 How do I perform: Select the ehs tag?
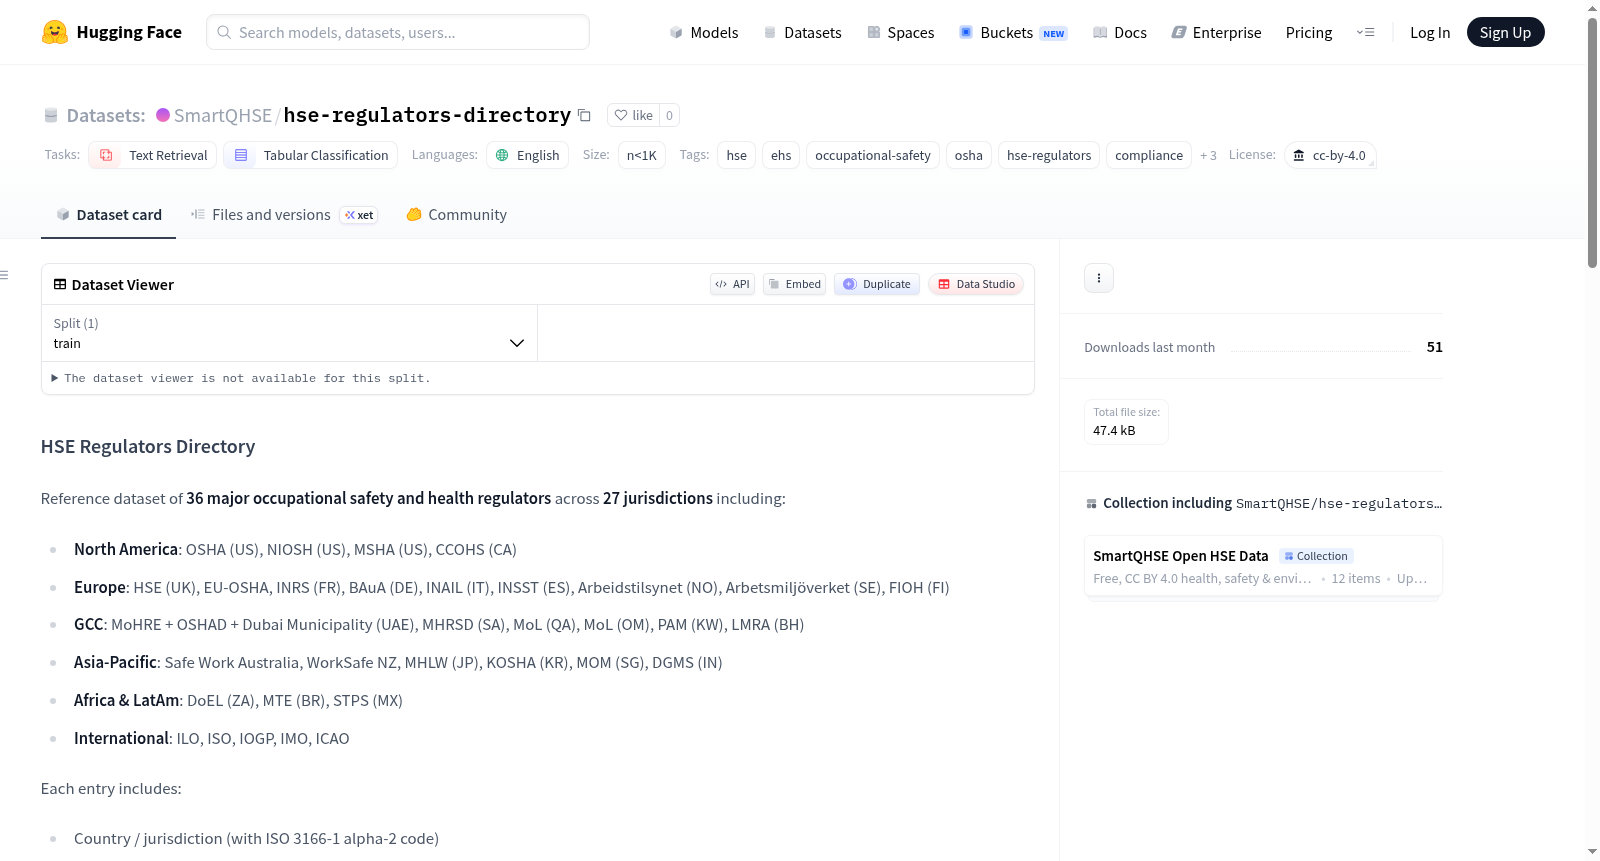tap(781, 155)
